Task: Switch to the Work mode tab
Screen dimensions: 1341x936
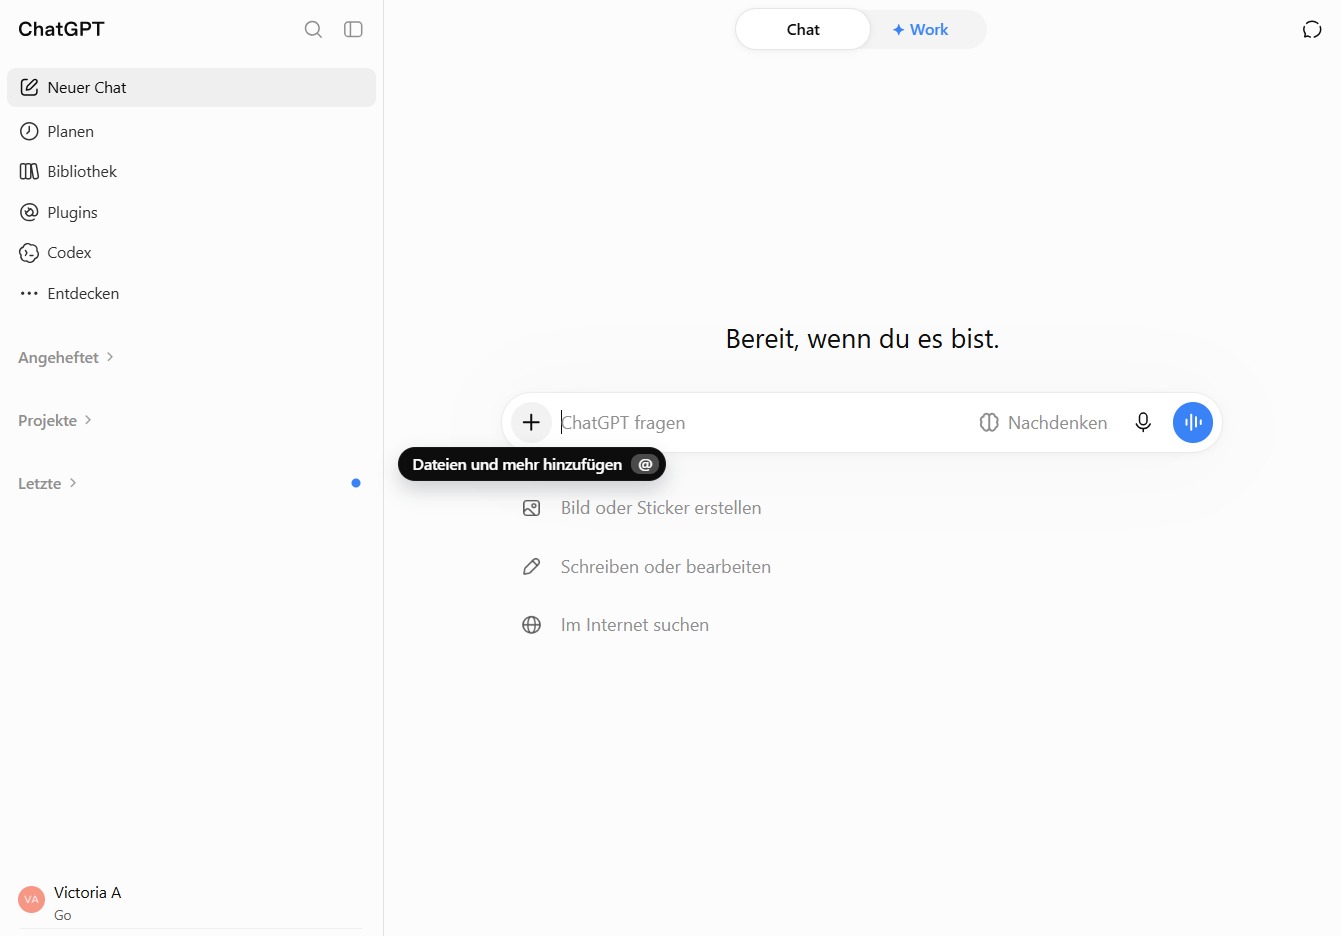Action: point(921,29)
